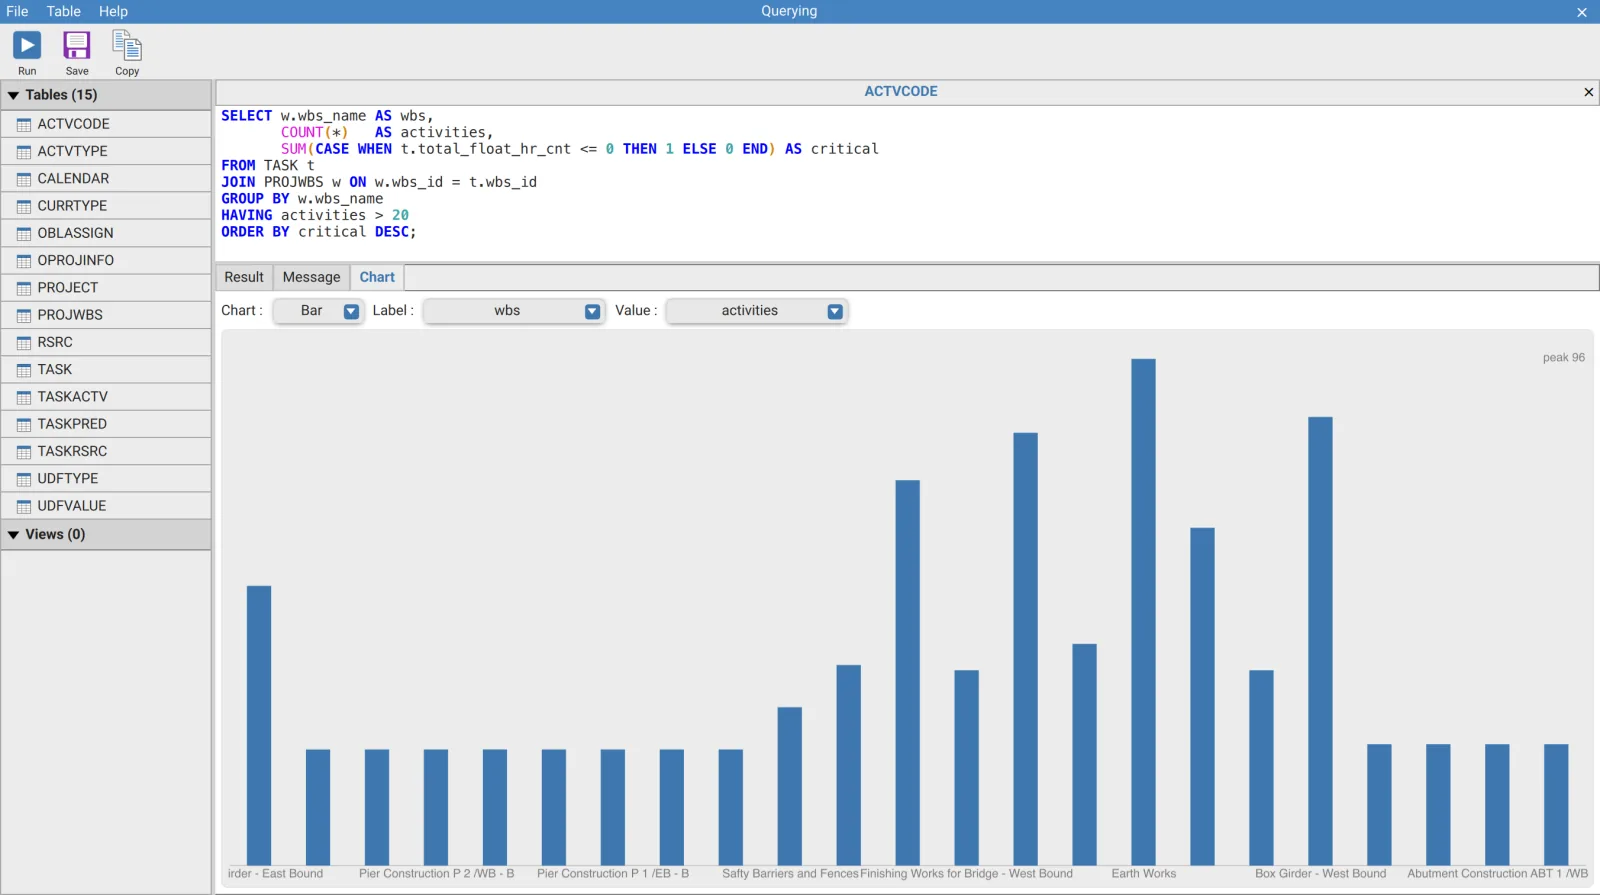This screenshot has height=895, width=1600.
Task: Click the UDFTYPE table icon
Action: (x=24, y=480)
